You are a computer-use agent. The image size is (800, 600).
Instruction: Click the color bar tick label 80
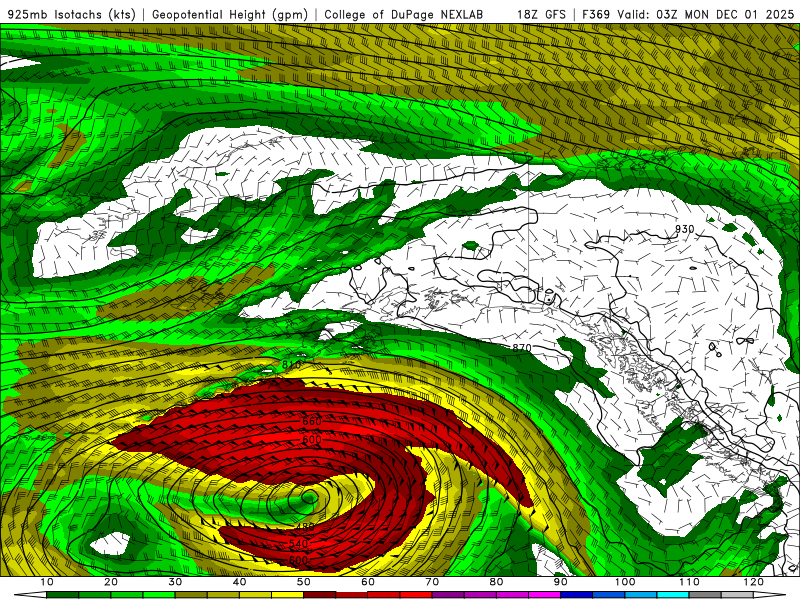click(x=496, y=582)
